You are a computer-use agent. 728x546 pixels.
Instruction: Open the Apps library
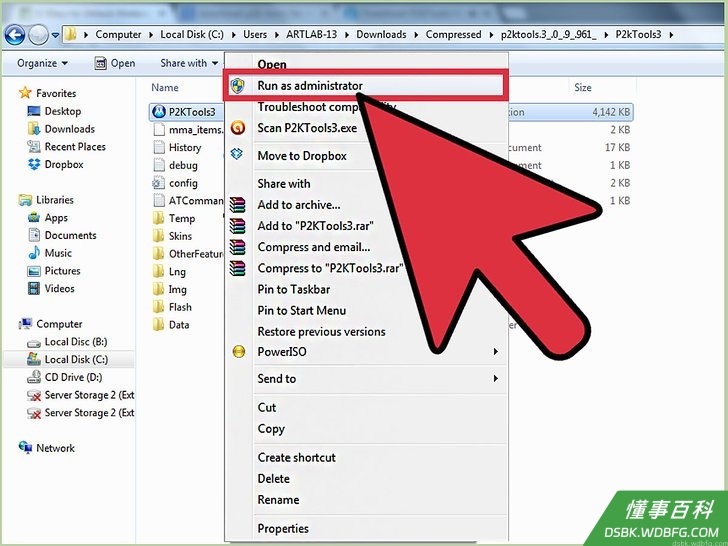(56, 218)
